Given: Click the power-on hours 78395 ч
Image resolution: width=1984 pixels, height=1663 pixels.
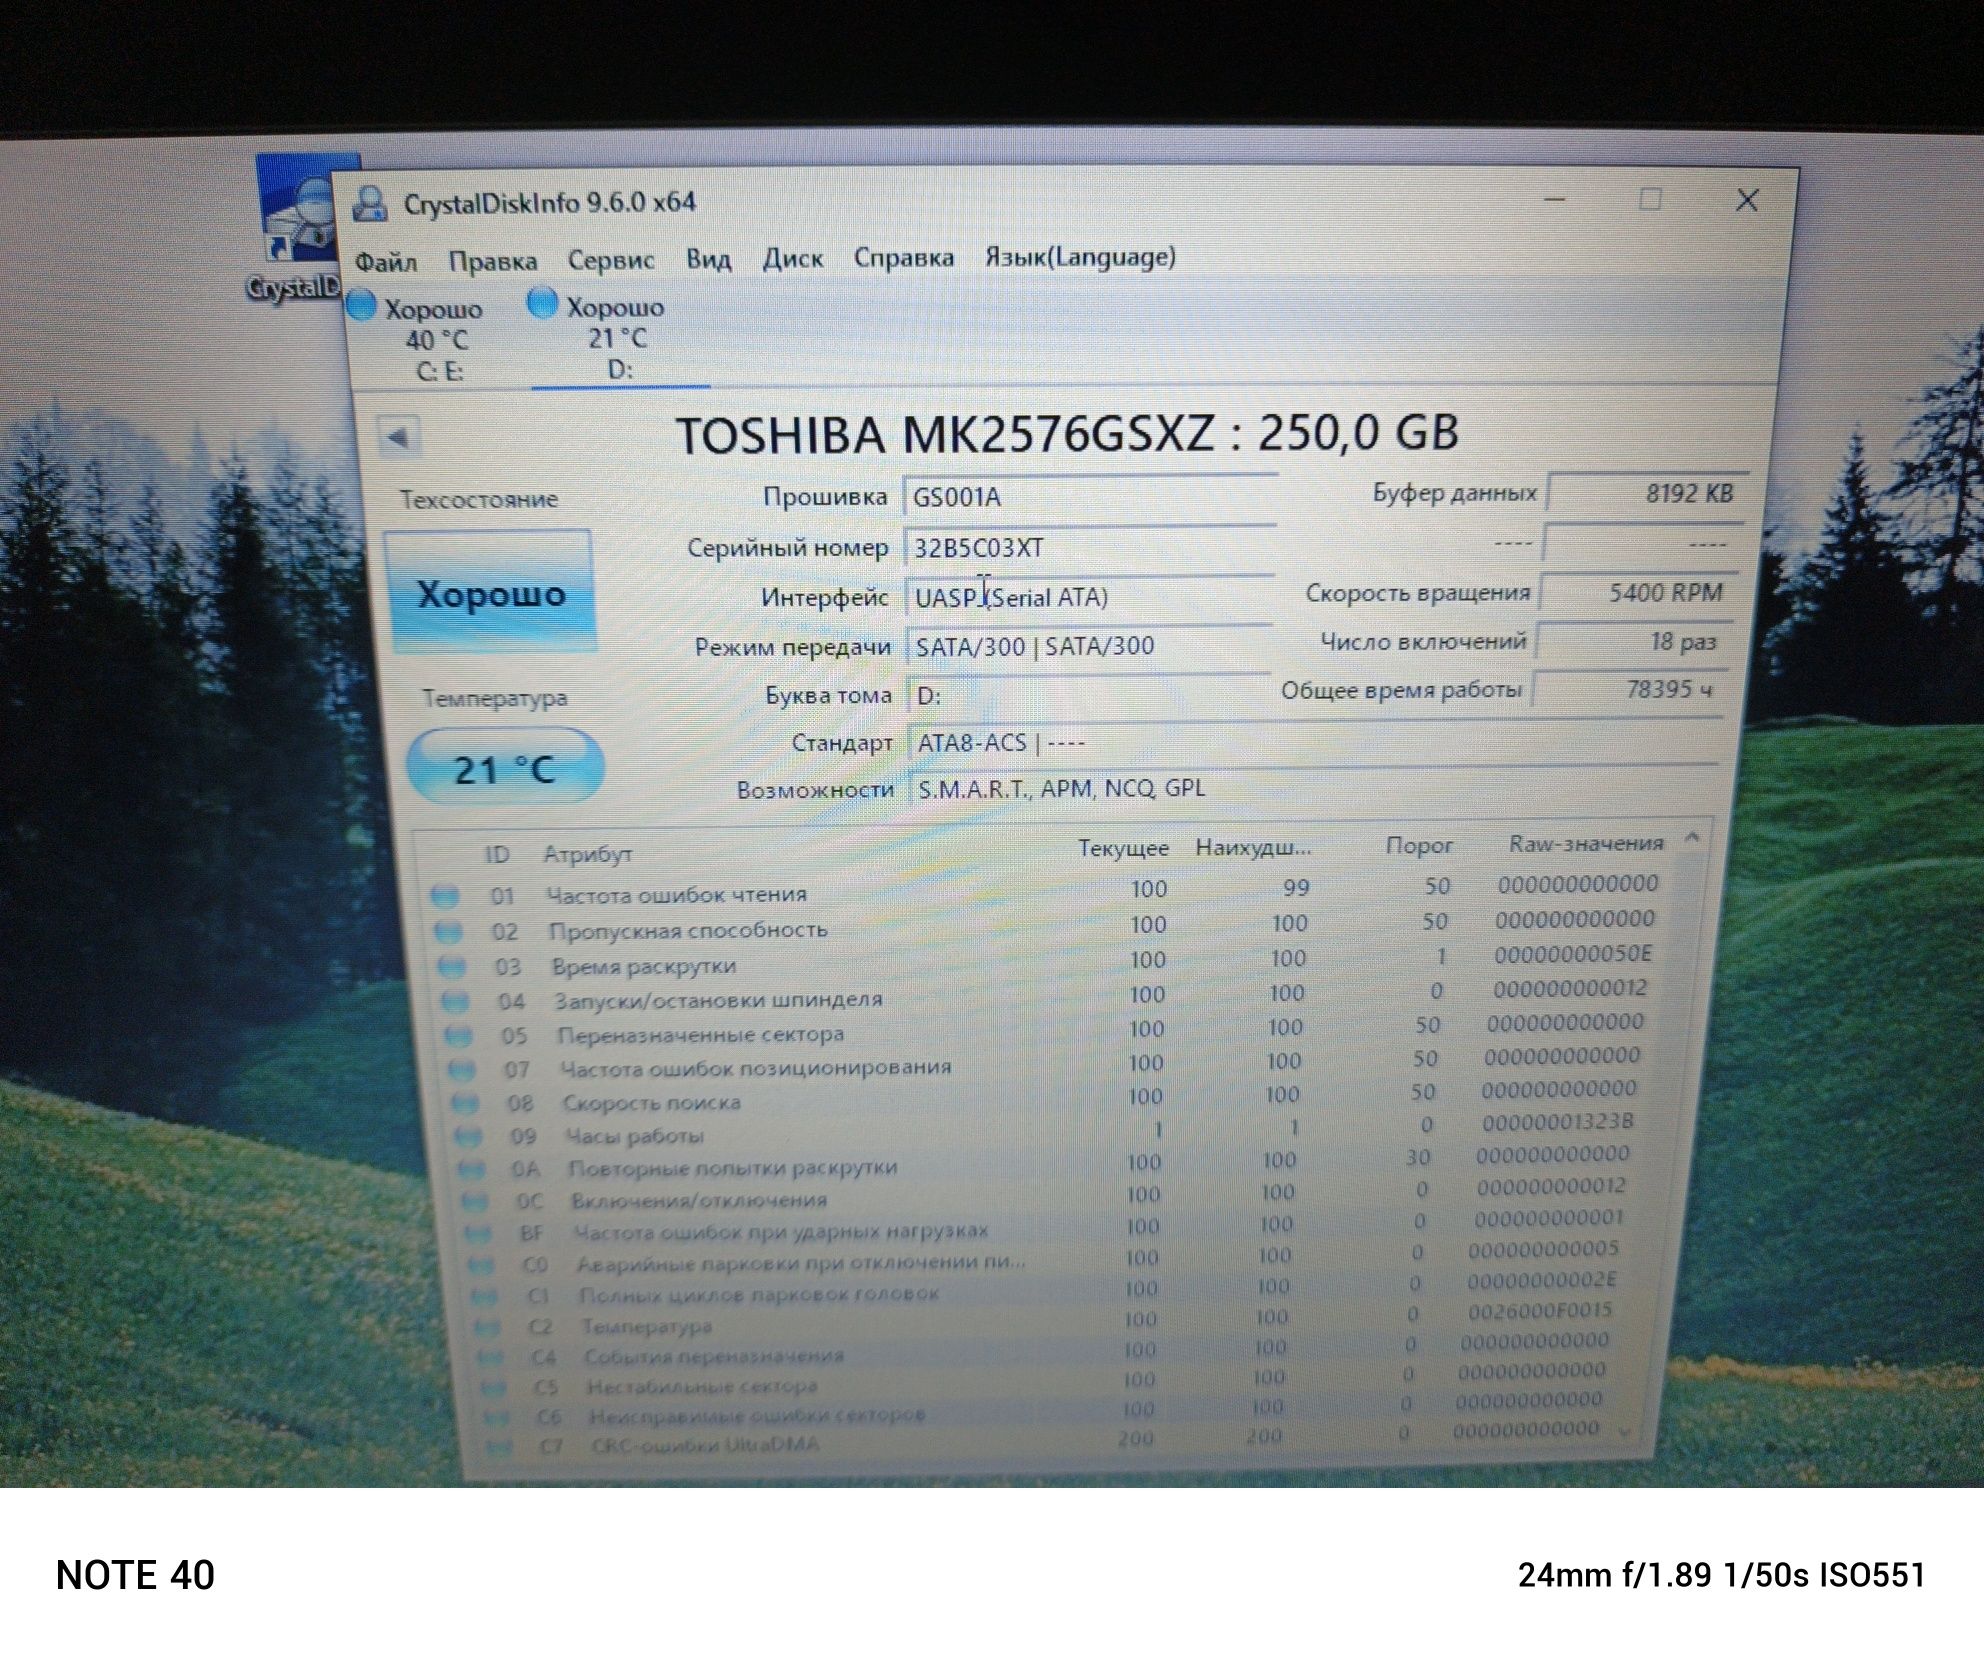Looking at the screenshot, I should pyautogui.click(x=1630, y=689).
